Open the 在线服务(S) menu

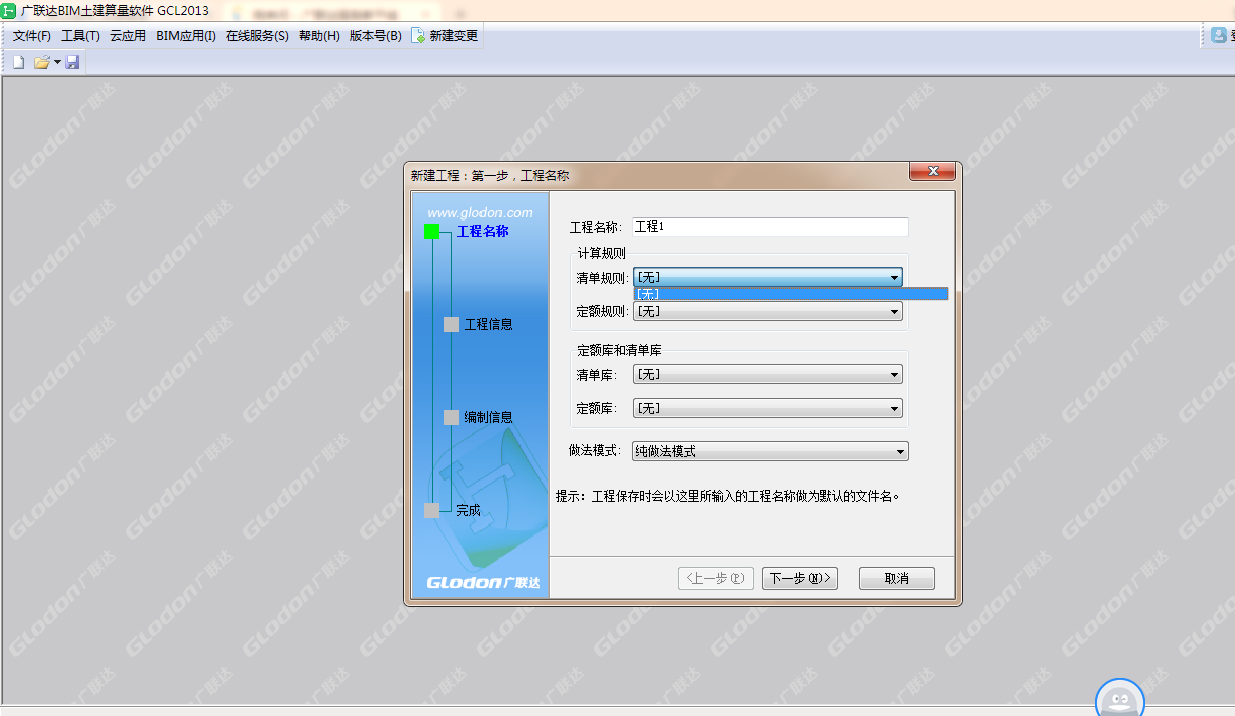pyautogui.click(x=257, y=36)
